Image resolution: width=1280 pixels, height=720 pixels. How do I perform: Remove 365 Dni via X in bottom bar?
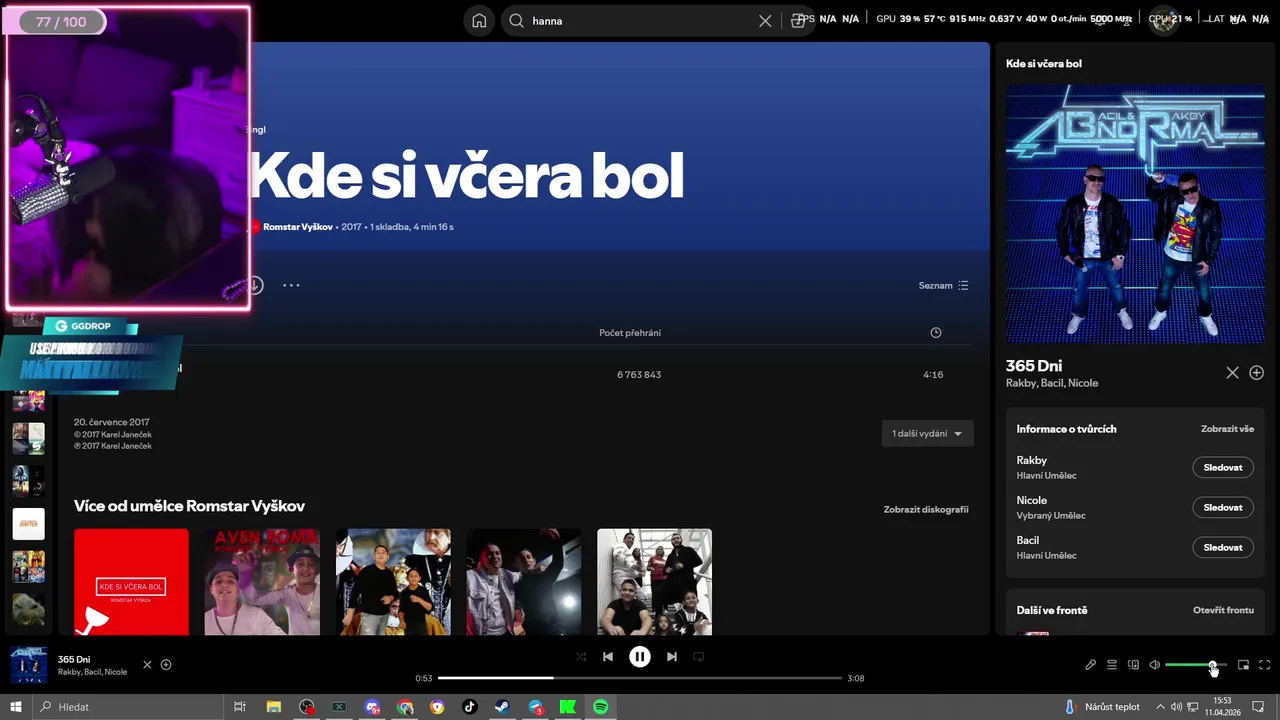pyautogui.click(x=147, y=665)
